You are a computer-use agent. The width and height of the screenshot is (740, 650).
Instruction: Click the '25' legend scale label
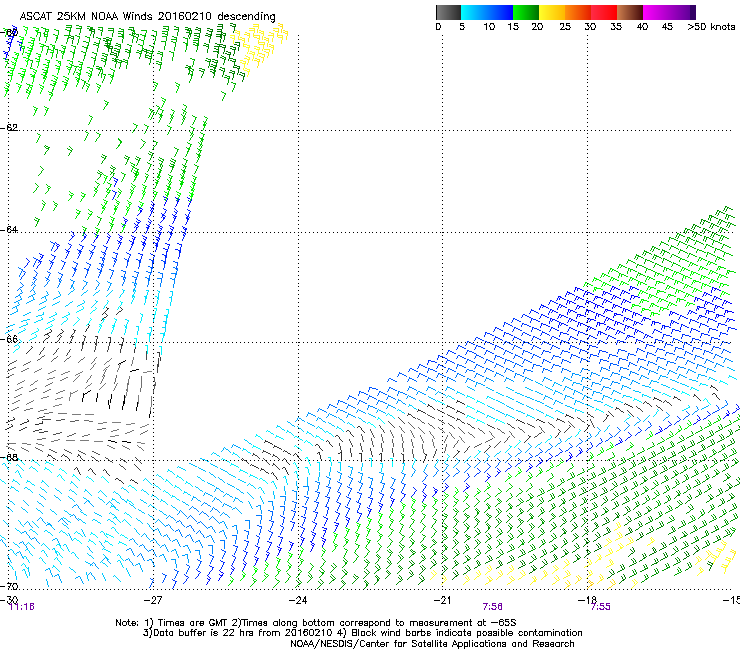coord(565,27)
